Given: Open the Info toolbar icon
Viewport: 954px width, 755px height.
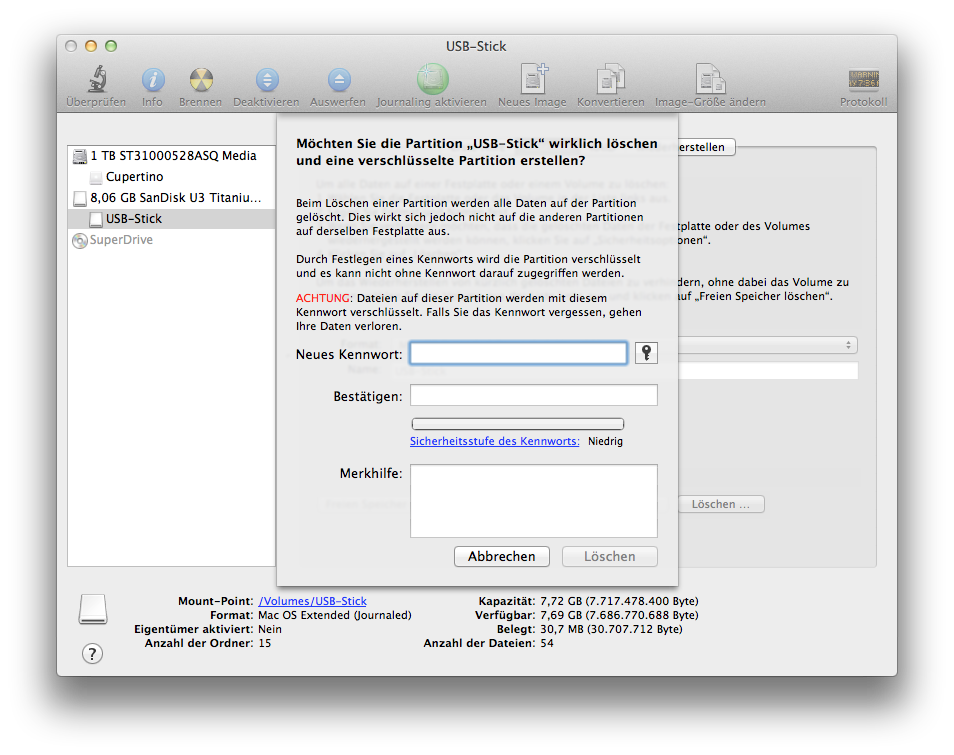Looking at the screenshot, I should coord(153,80).
